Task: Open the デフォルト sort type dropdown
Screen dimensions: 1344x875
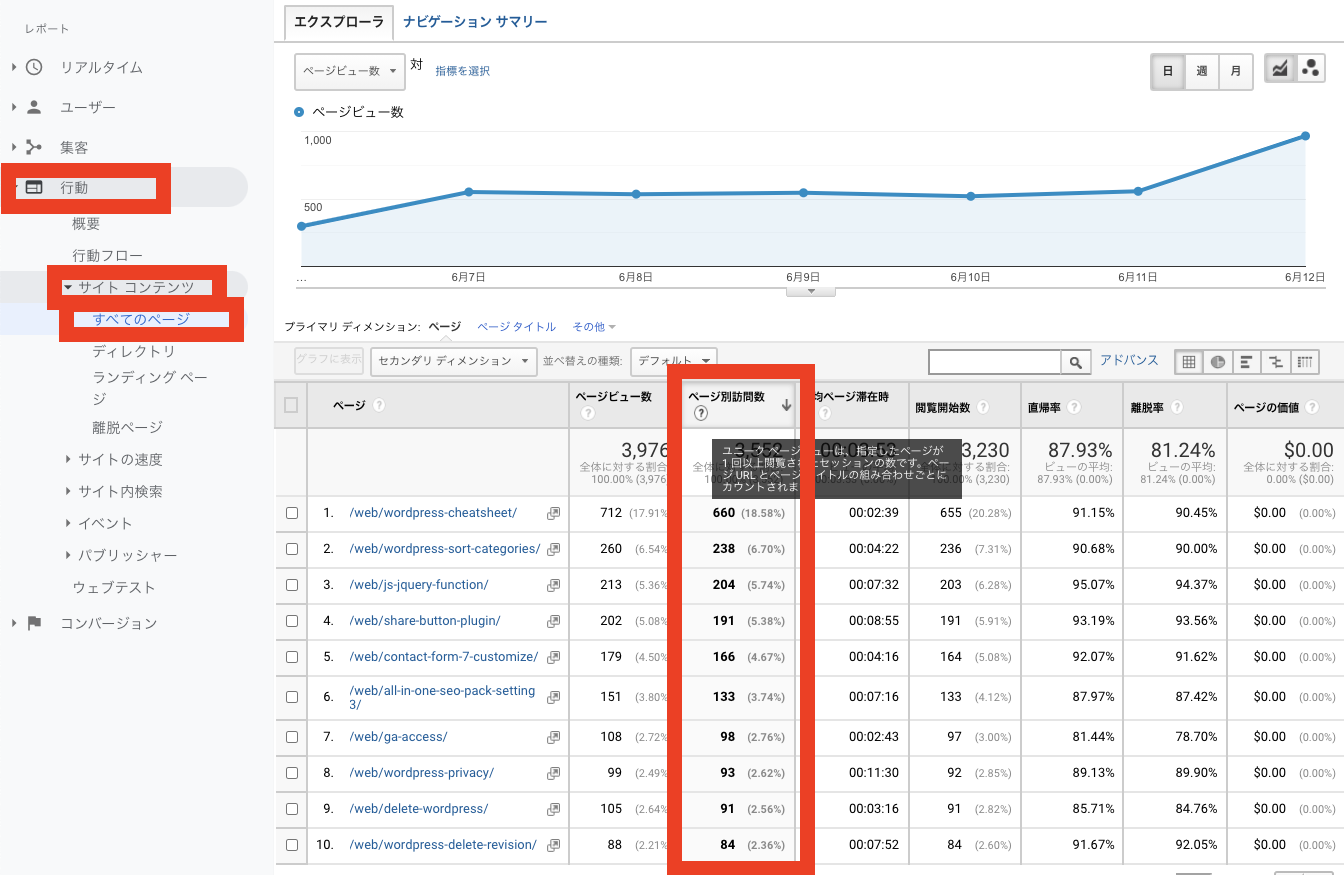Action: pos(674,361)
